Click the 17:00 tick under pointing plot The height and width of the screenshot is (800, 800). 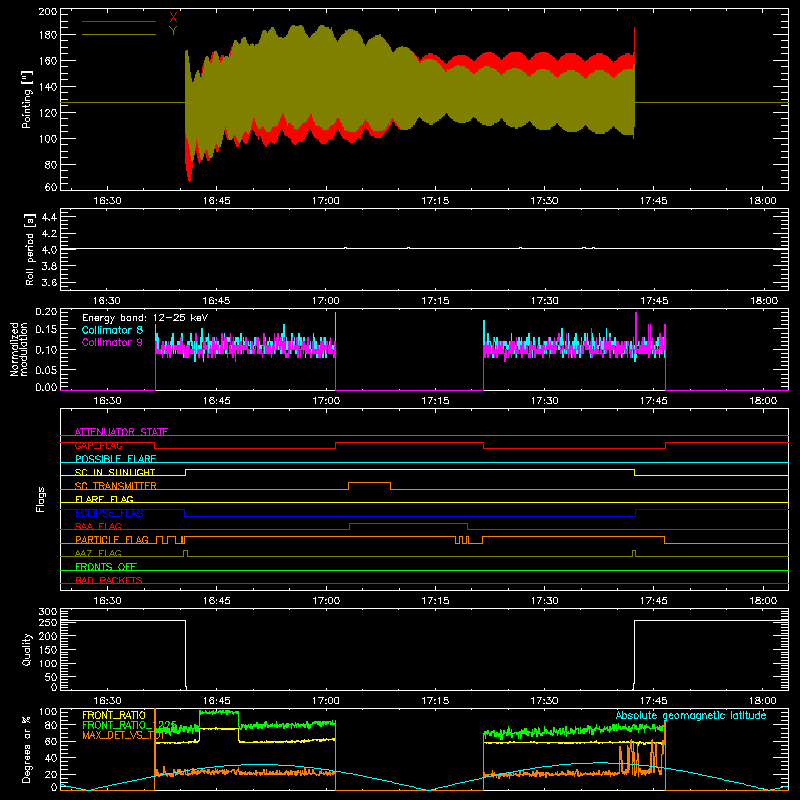click(326, 201)
